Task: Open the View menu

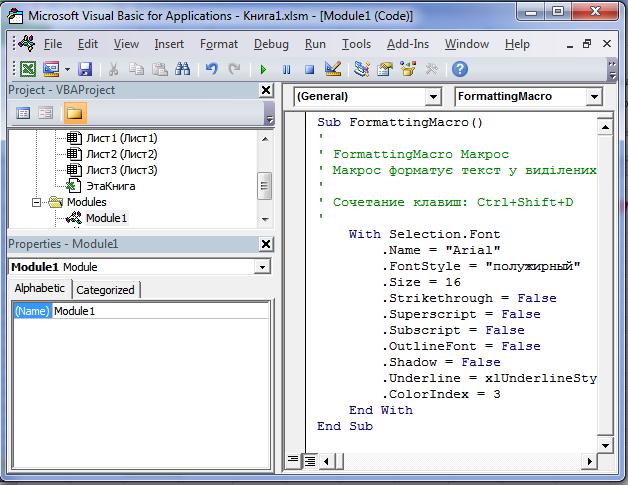Action: (x=126, y=44)
